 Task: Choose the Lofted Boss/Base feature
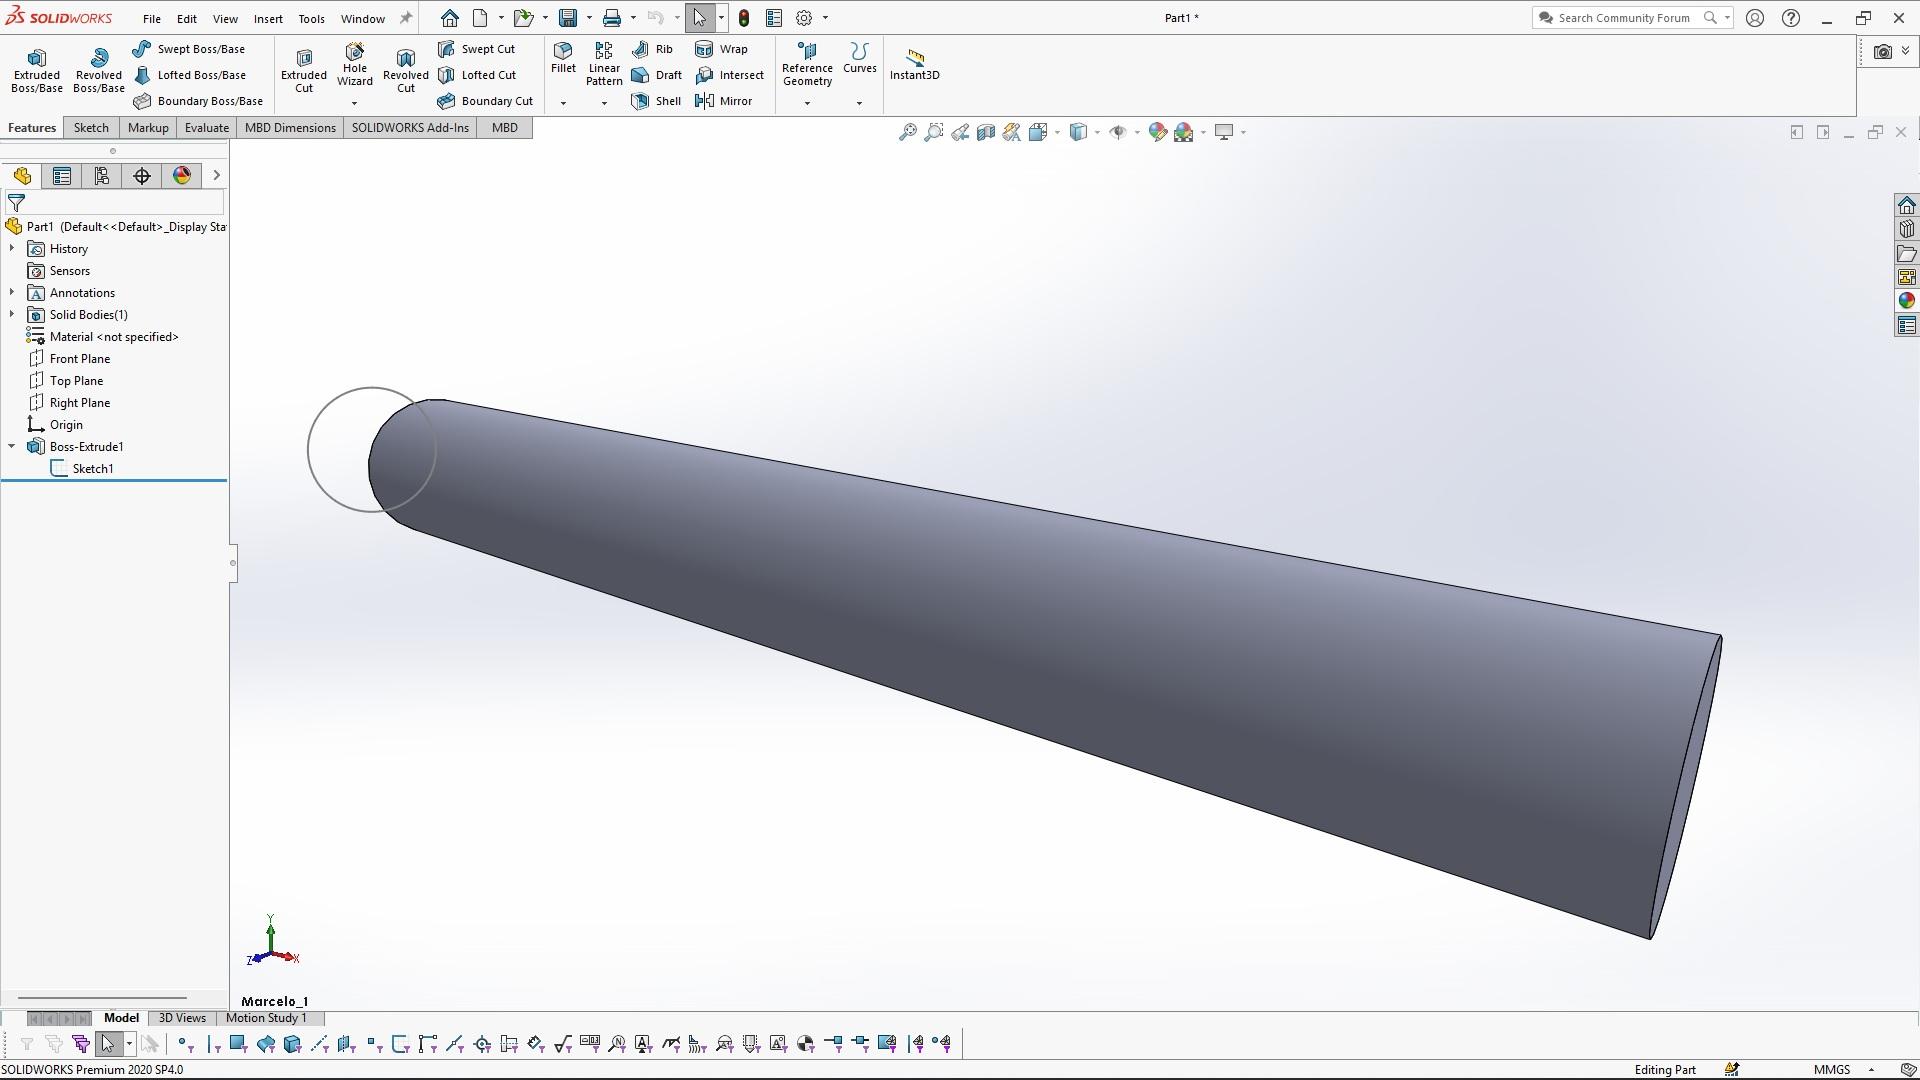coord(189,75)
